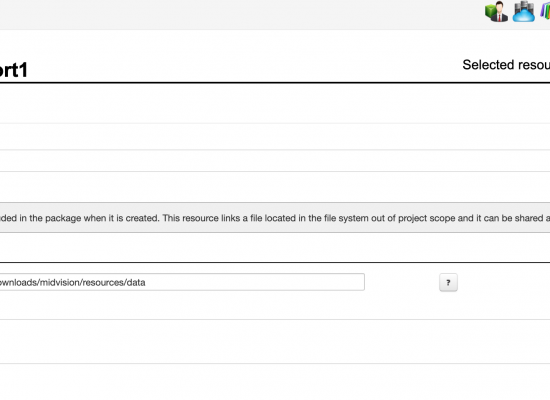Click the green cube beside the businessman

click(490, 12)
